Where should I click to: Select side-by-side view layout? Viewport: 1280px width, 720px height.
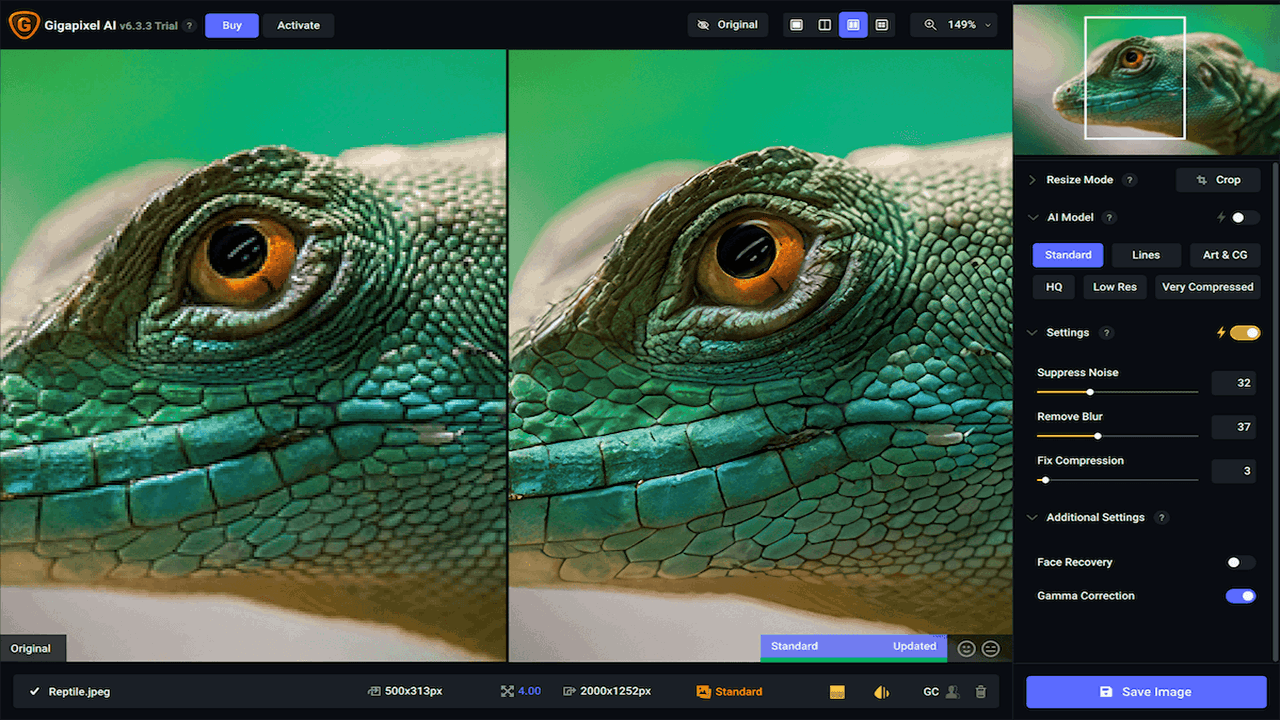point(853,25)
